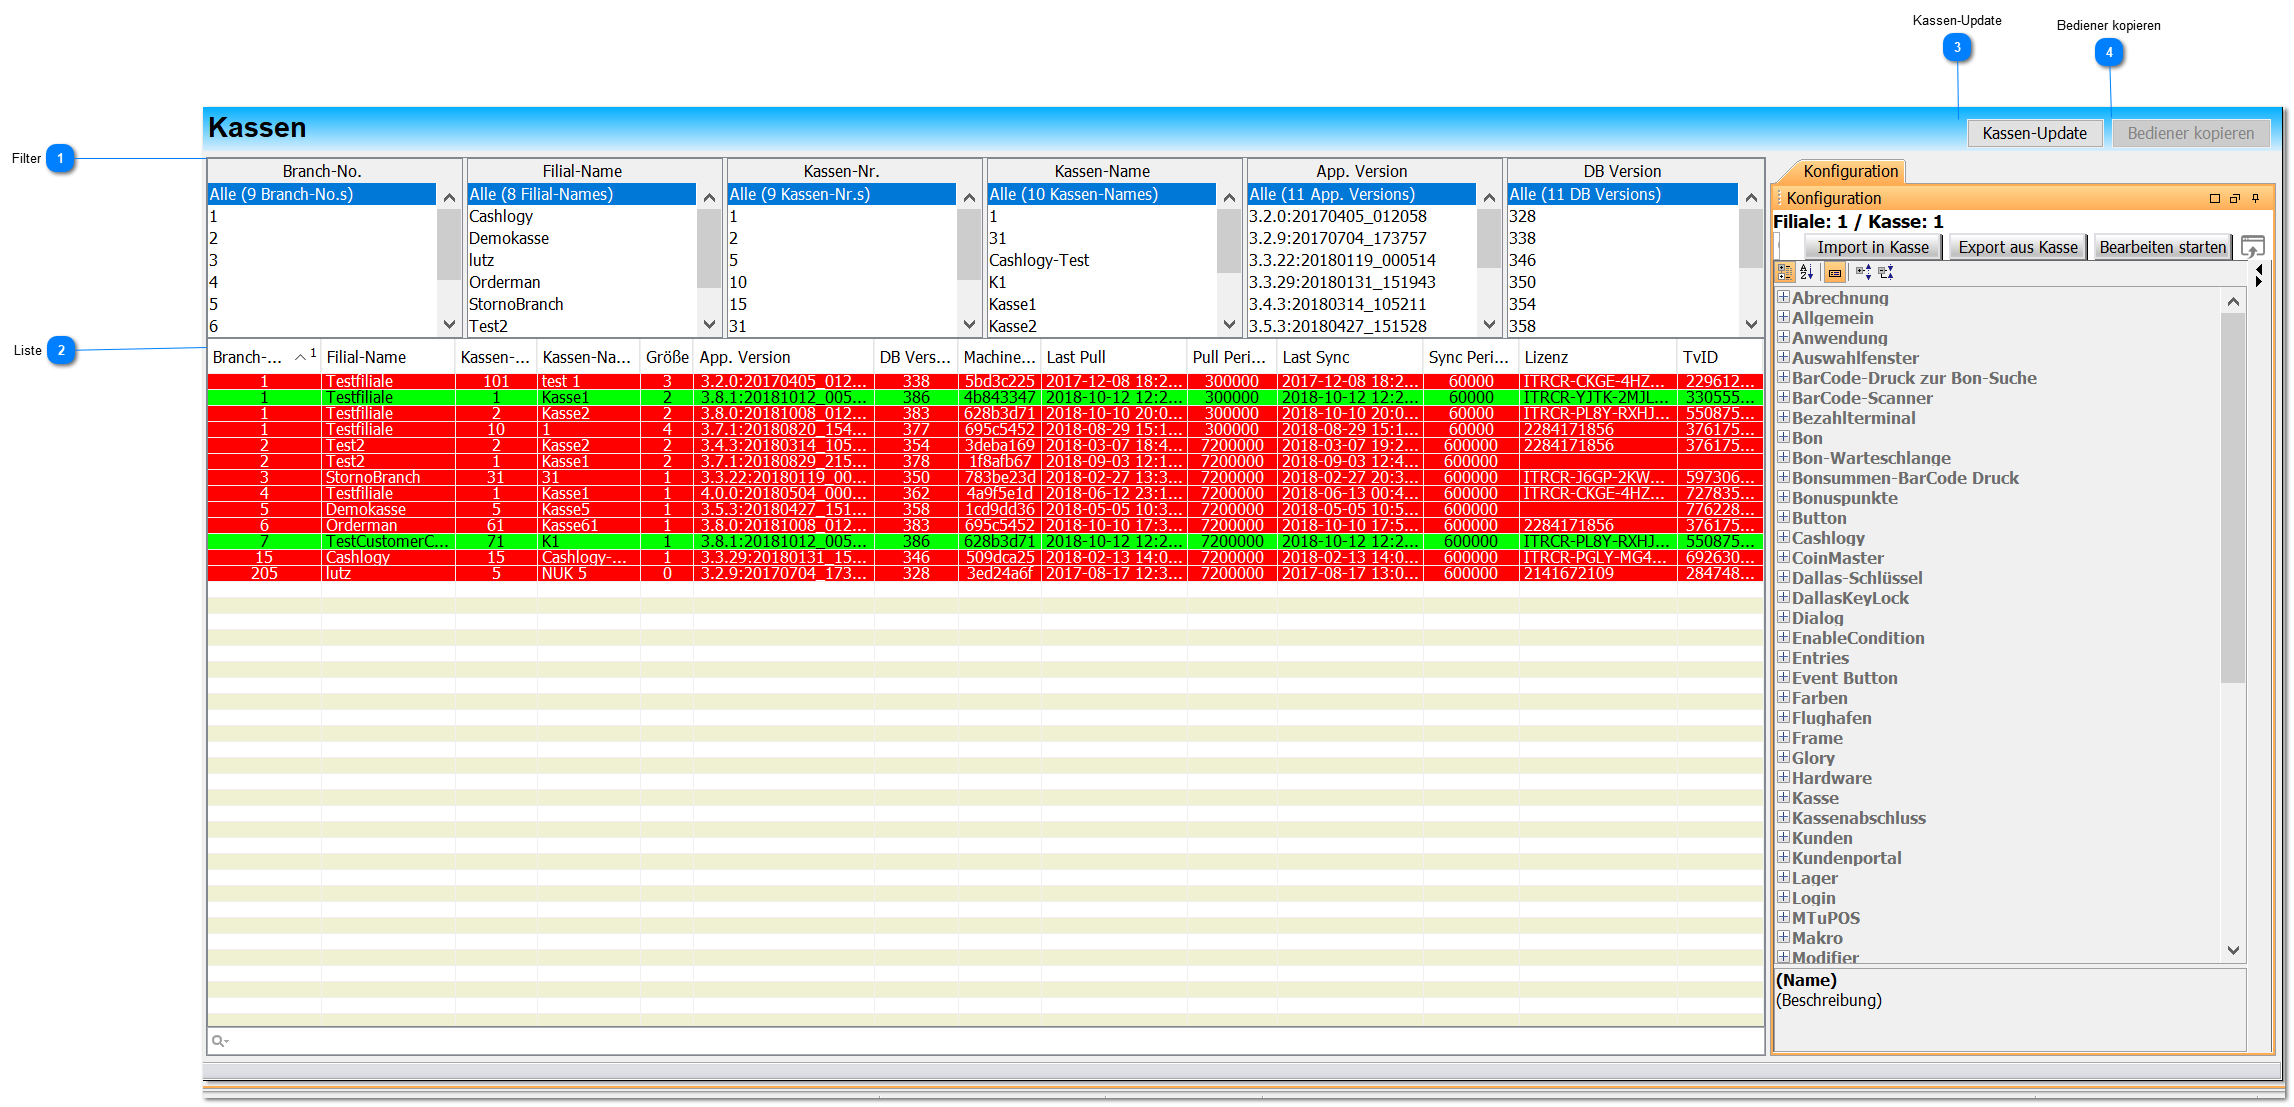Expand the Bezahlterminal category
This screenshot has width=2294, height=1107.
click(1783, 417)
